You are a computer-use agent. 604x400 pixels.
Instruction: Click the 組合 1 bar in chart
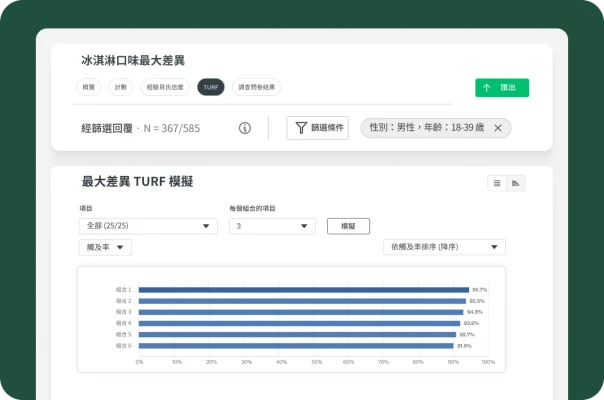[304, 290]
